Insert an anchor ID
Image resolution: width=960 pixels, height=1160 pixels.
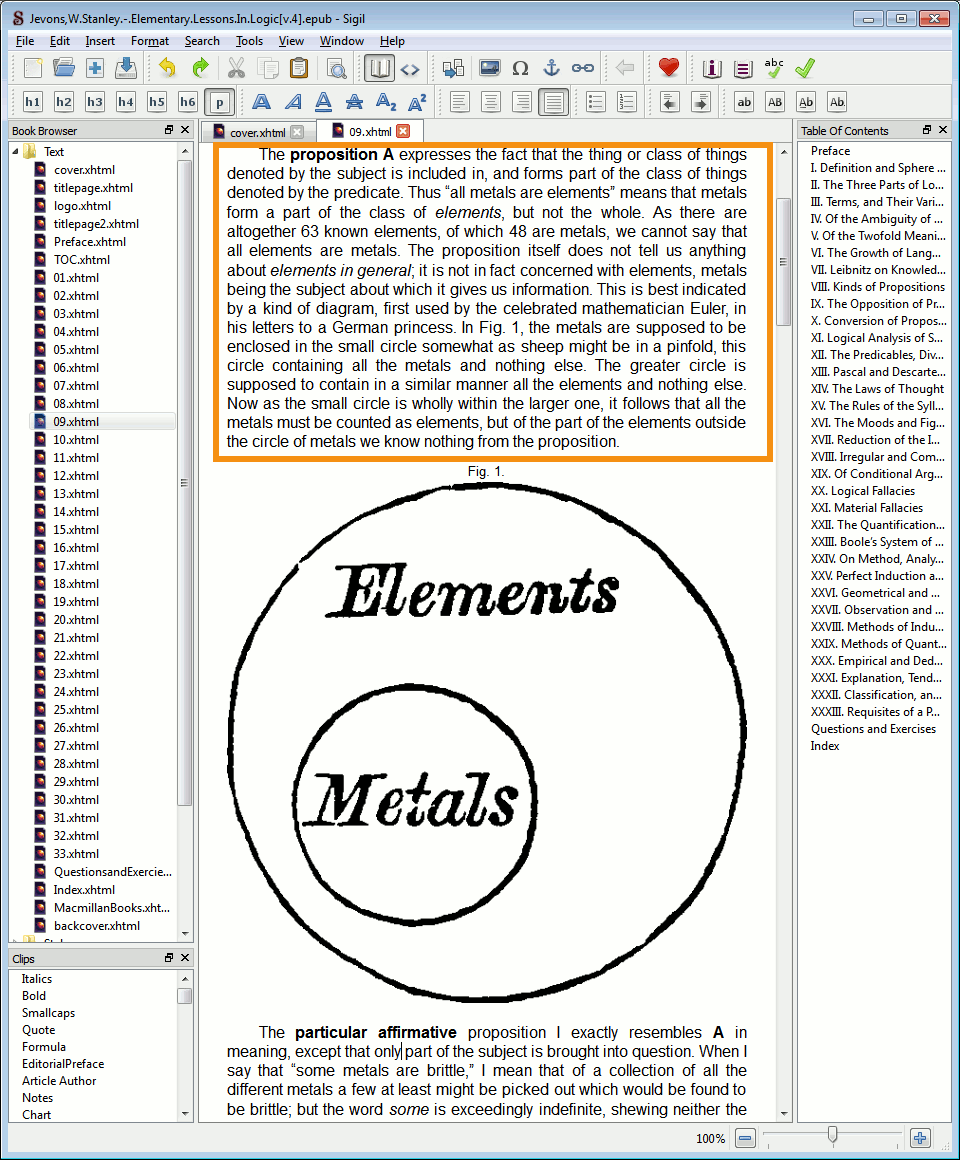551,69
